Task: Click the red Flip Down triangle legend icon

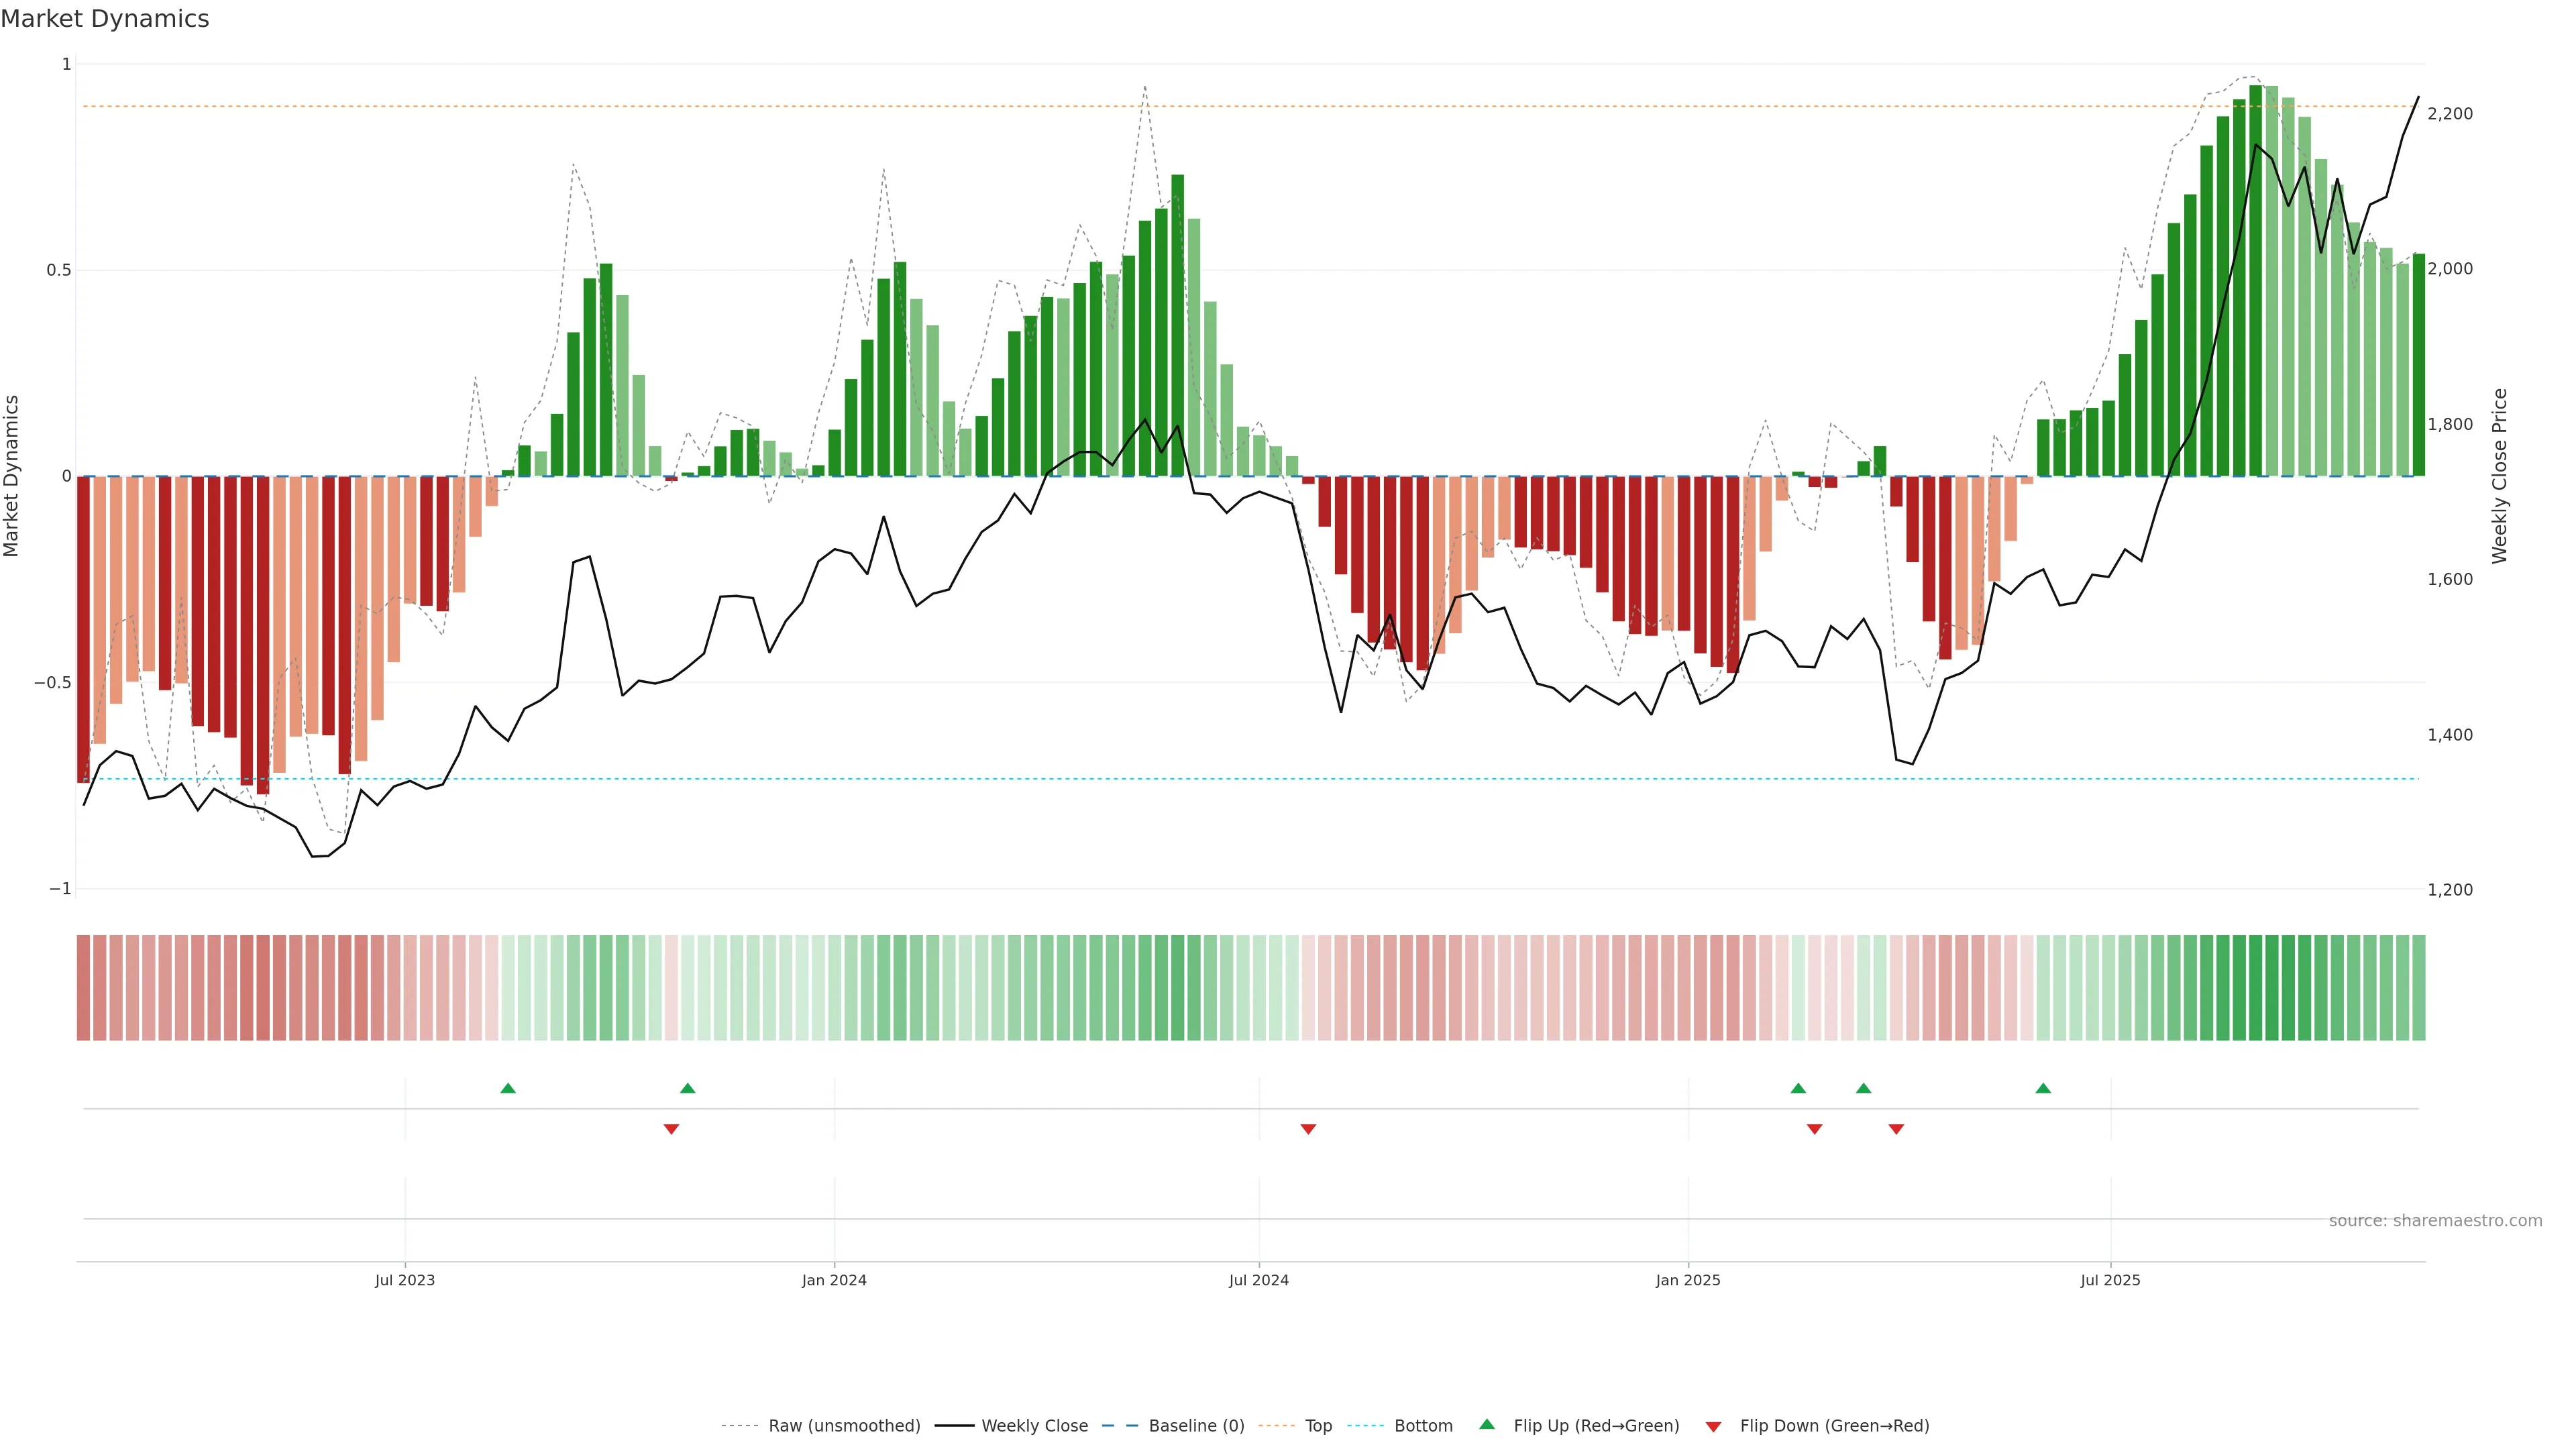Action: [x=1713, y=1426]
